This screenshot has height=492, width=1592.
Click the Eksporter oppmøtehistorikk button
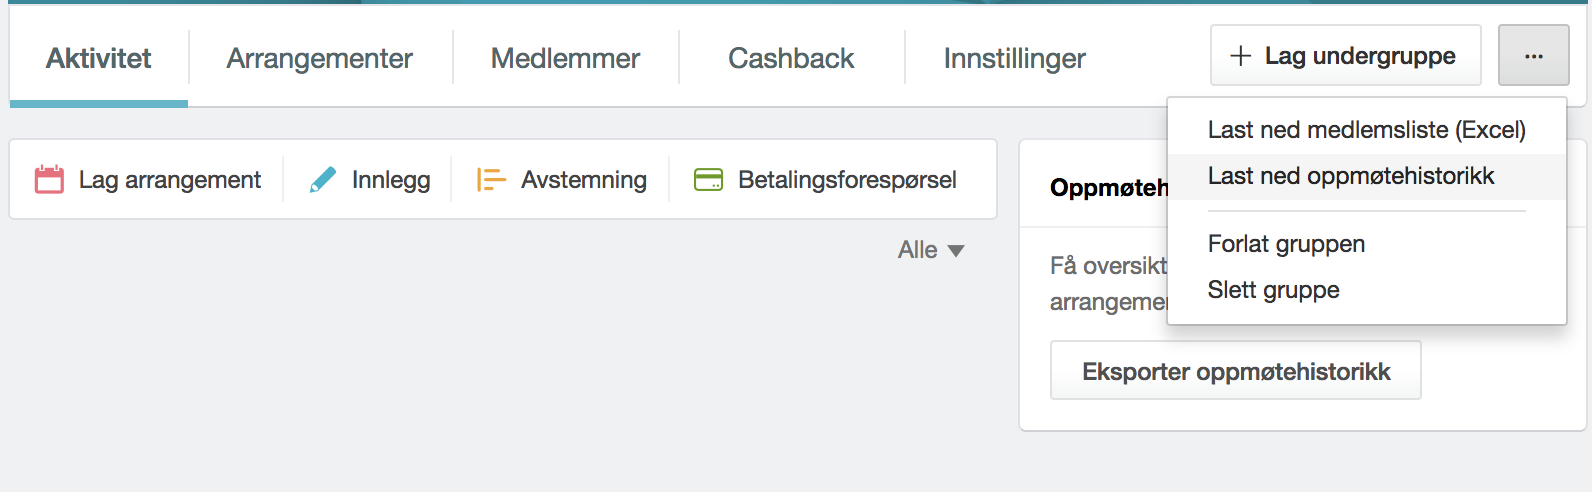pyautogui.click(x=1235, y=371)
